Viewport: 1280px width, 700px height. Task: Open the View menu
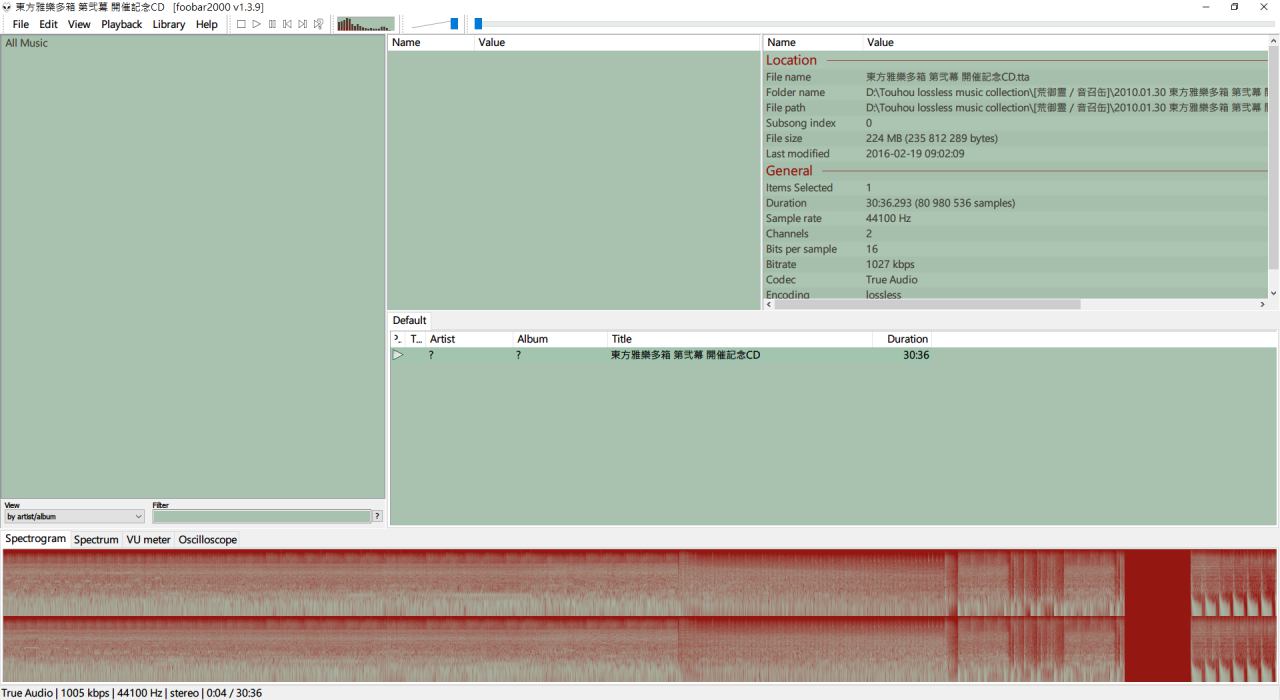click(79, 24)
